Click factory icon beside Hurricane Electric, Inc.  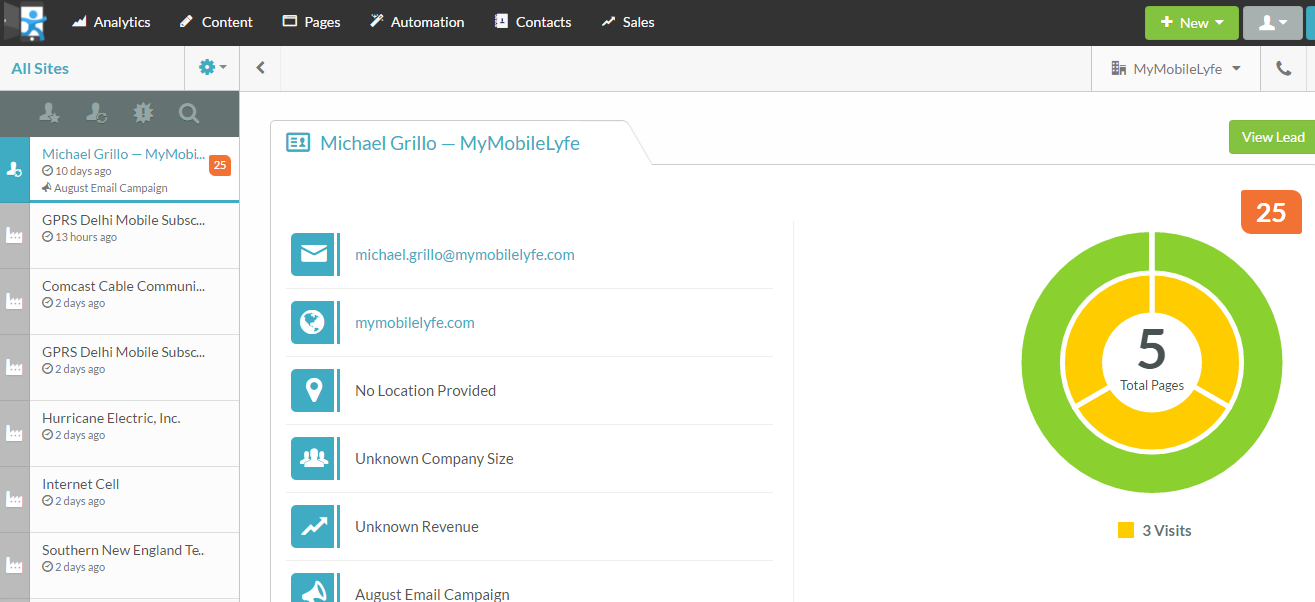(x=14, y=434)
